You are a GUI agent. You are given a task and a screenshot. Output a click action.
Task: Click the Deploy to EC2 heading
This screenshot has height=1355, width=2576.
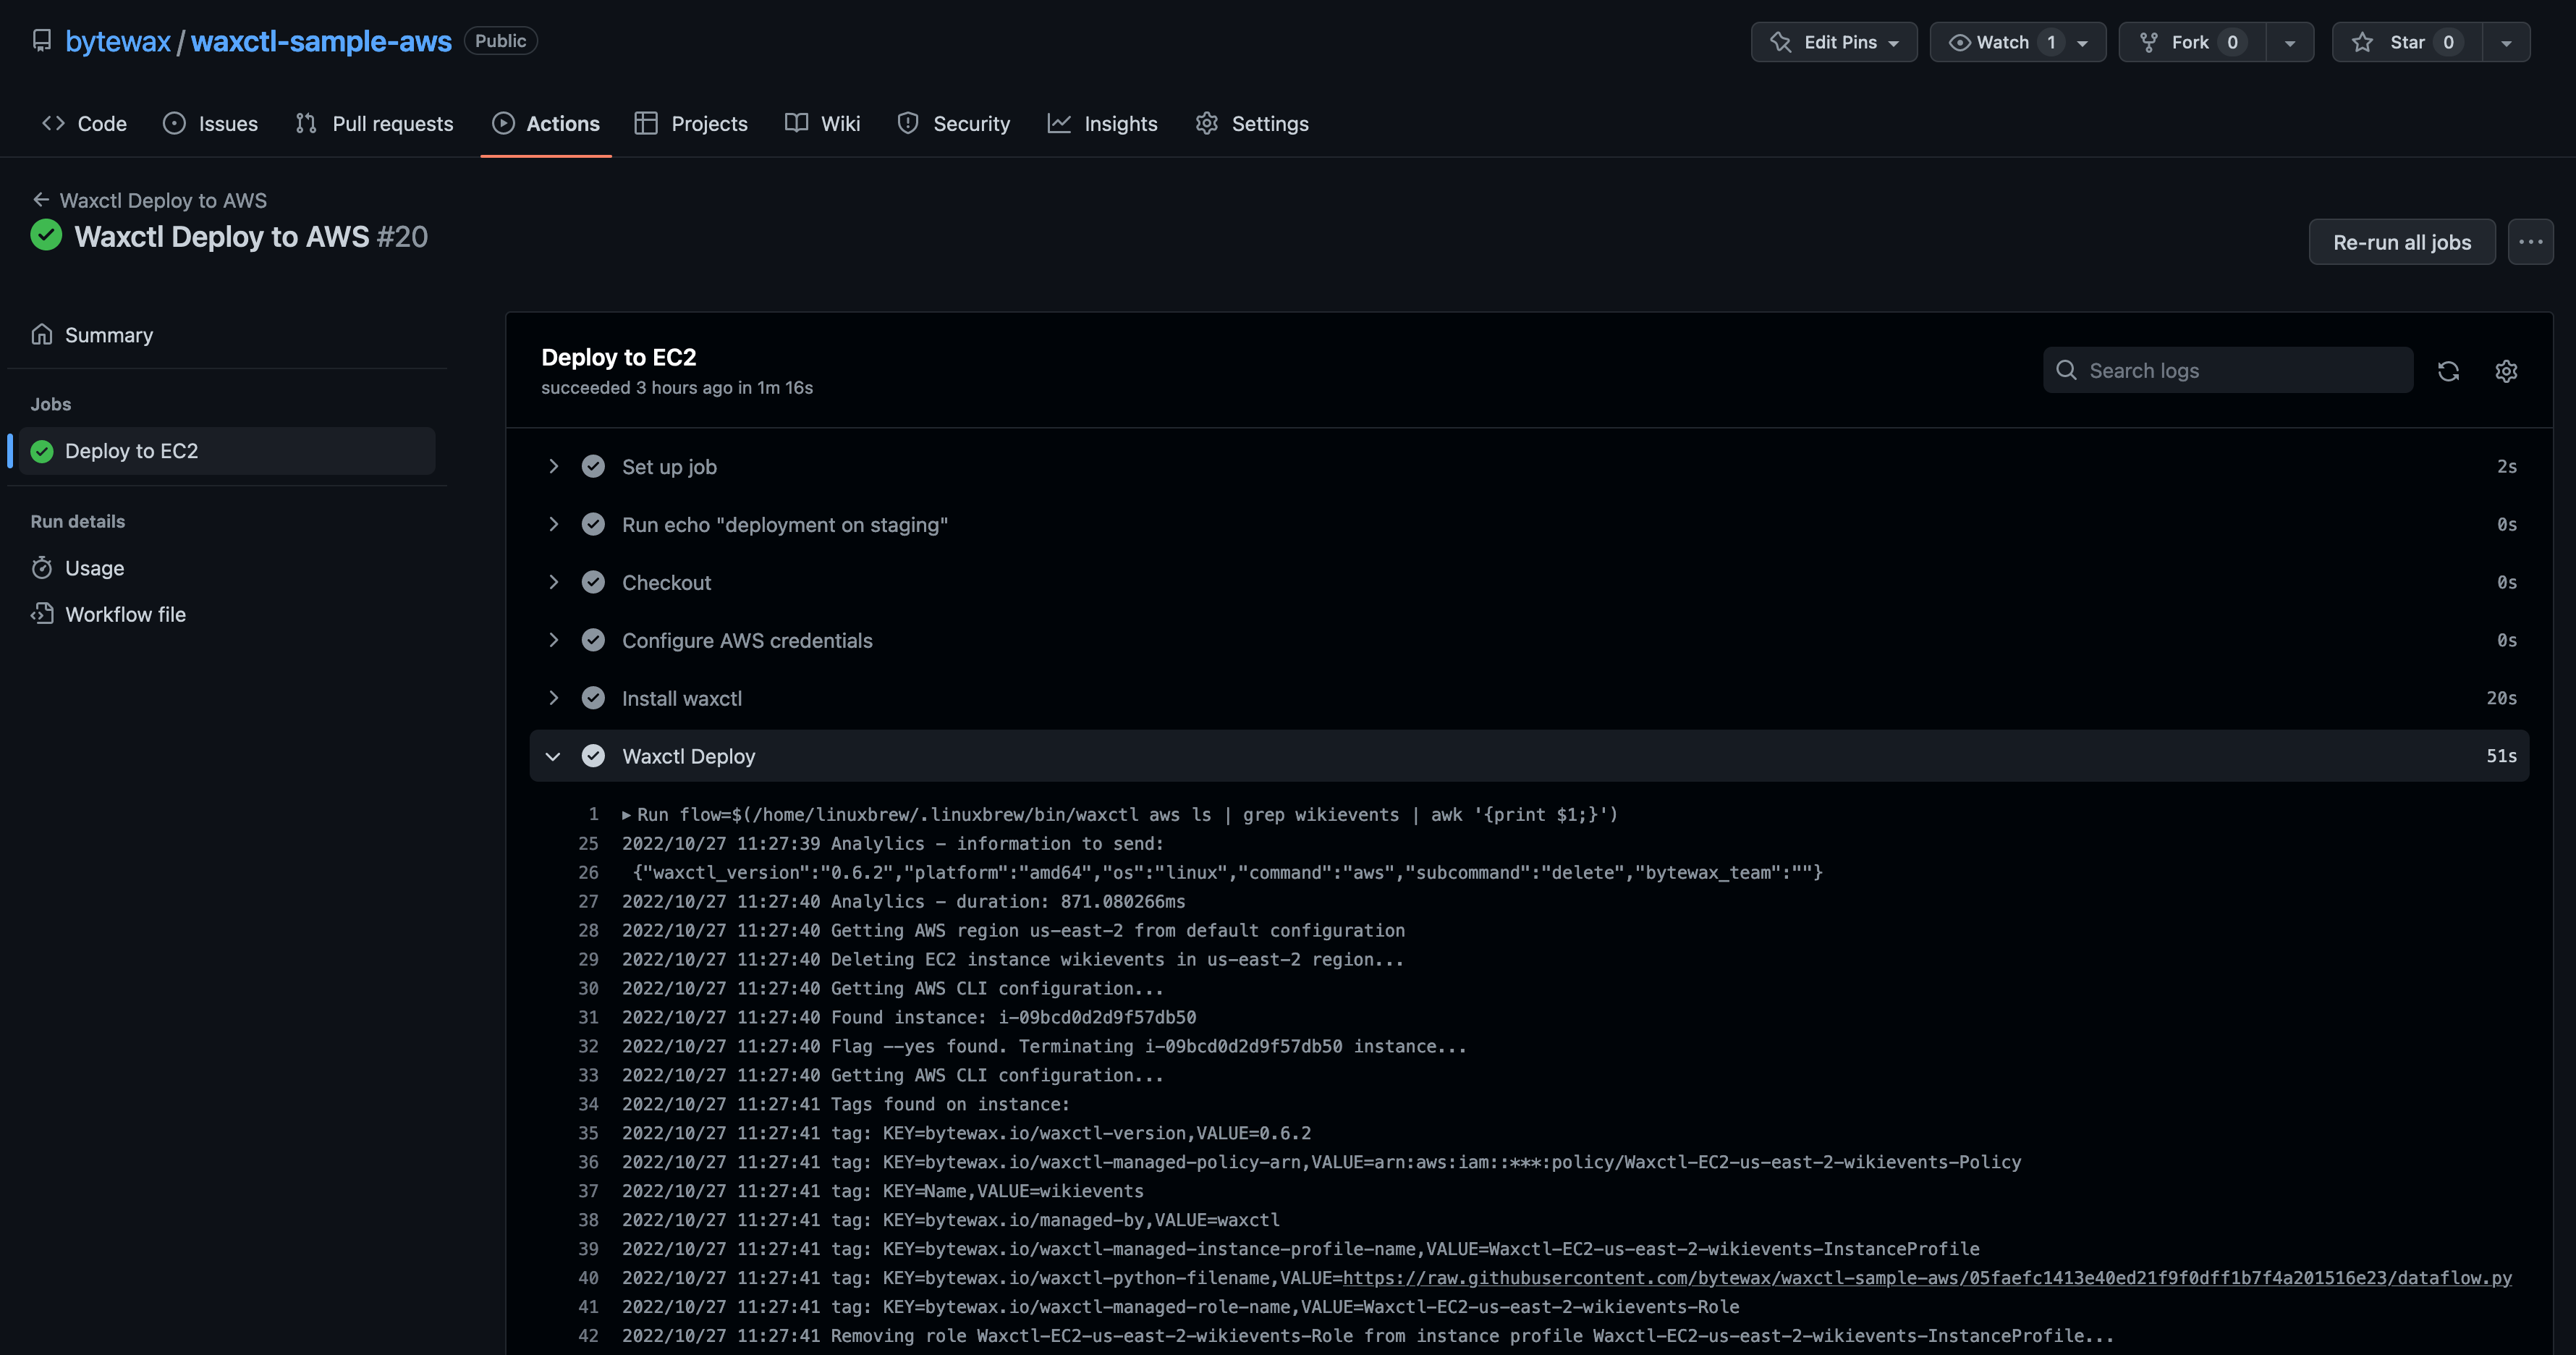pyautogui.click(x=619, y=357)
